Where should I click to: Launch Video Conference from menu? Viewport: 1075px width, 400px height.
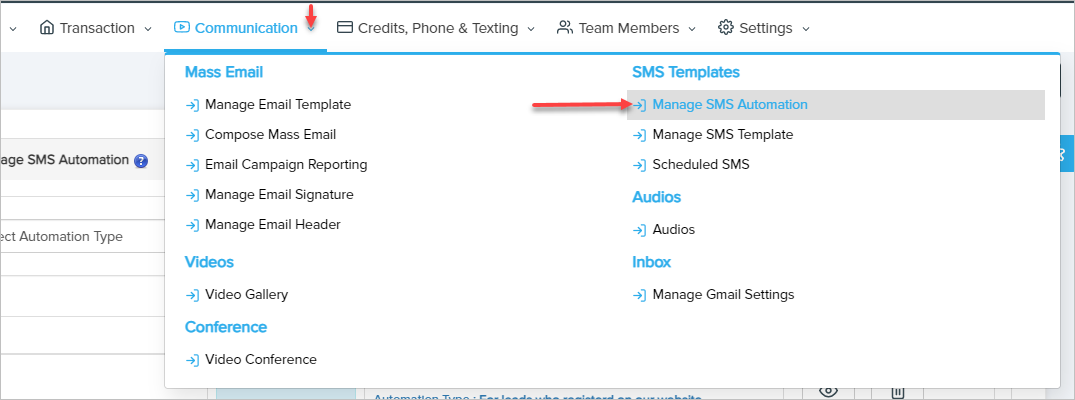(x=260, y=360)
